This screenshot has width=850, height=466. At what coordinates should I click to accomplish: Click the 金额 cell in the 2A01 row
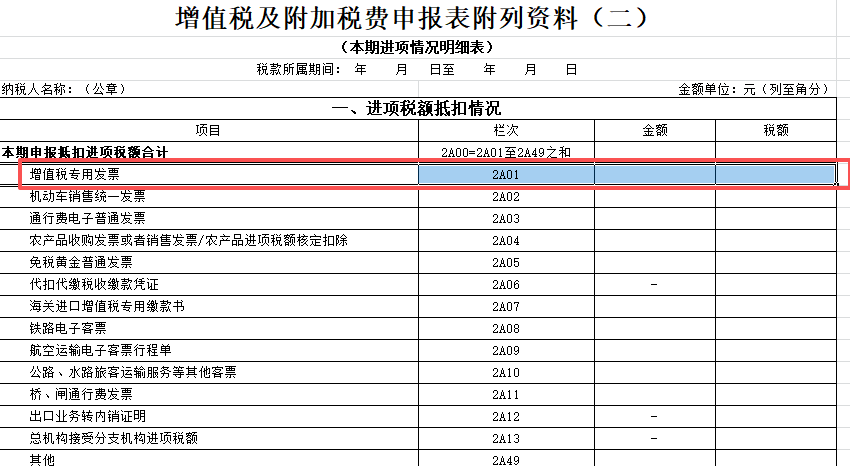click(655, 174)
